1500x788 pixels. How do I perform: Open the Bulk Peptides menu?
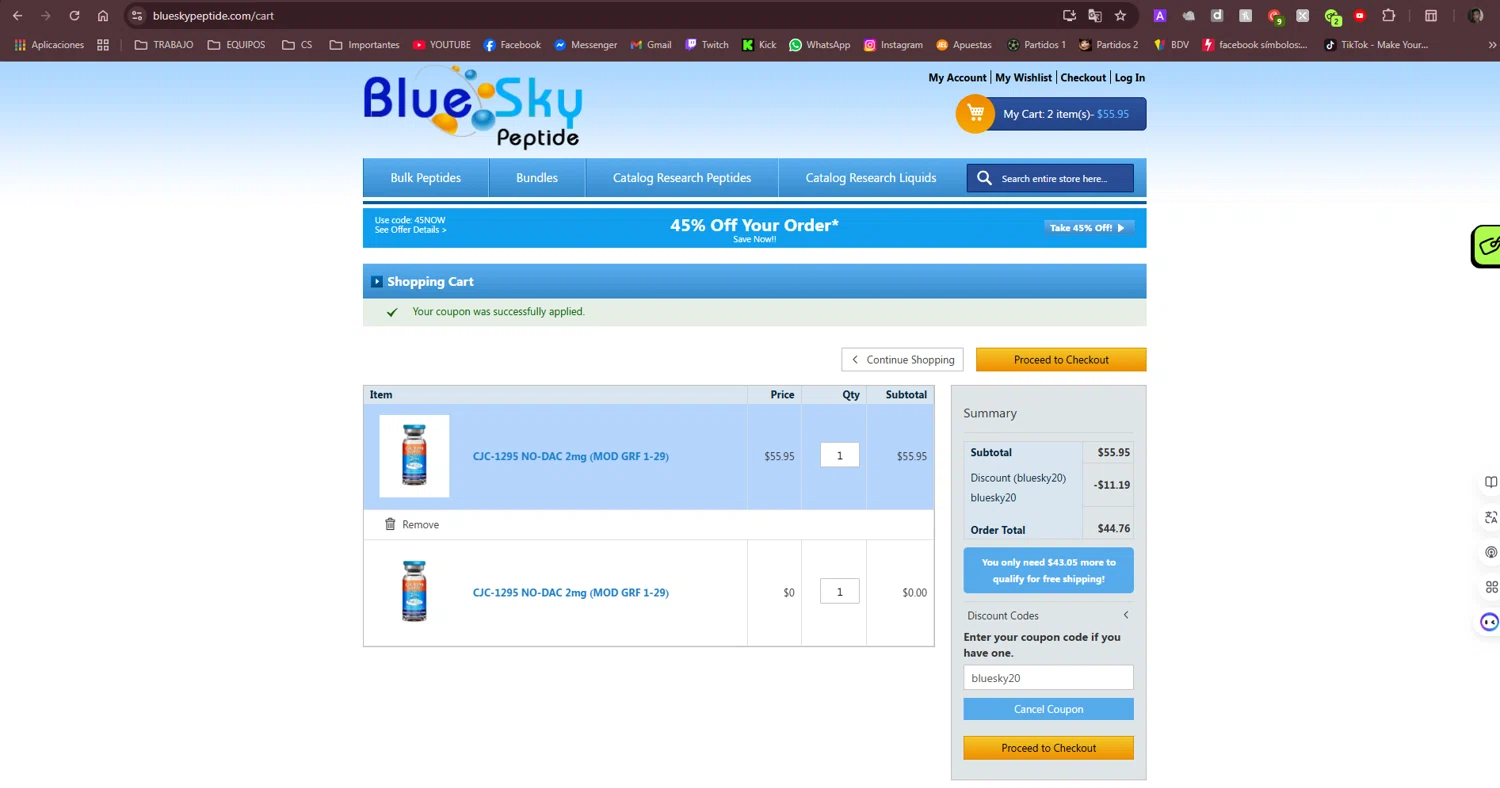(425, 178)
